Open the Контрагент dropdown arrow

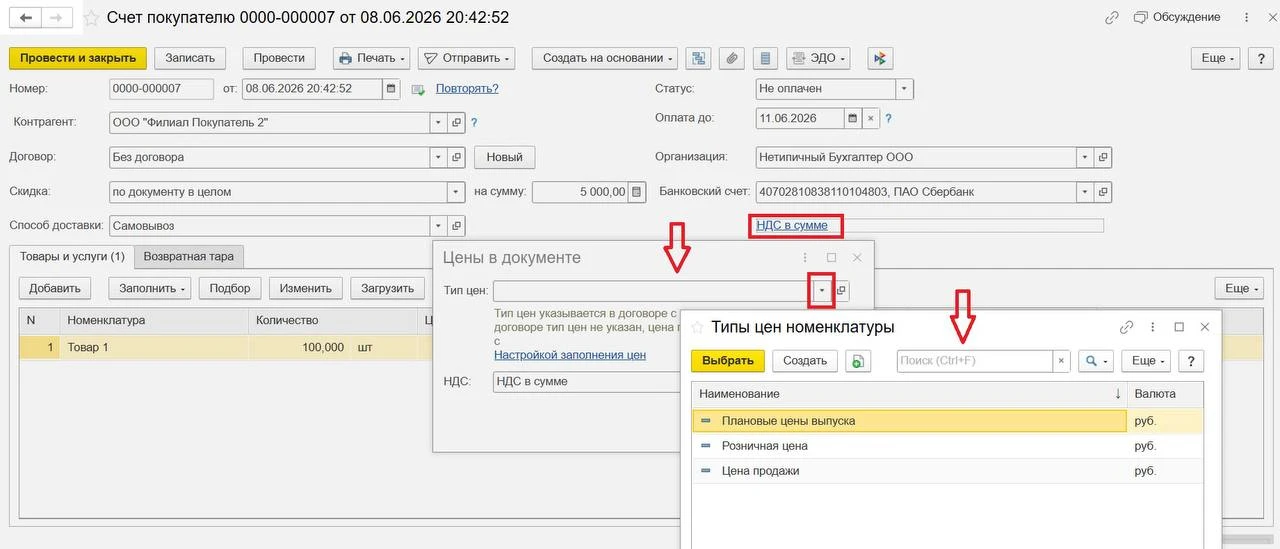point(438,123)
